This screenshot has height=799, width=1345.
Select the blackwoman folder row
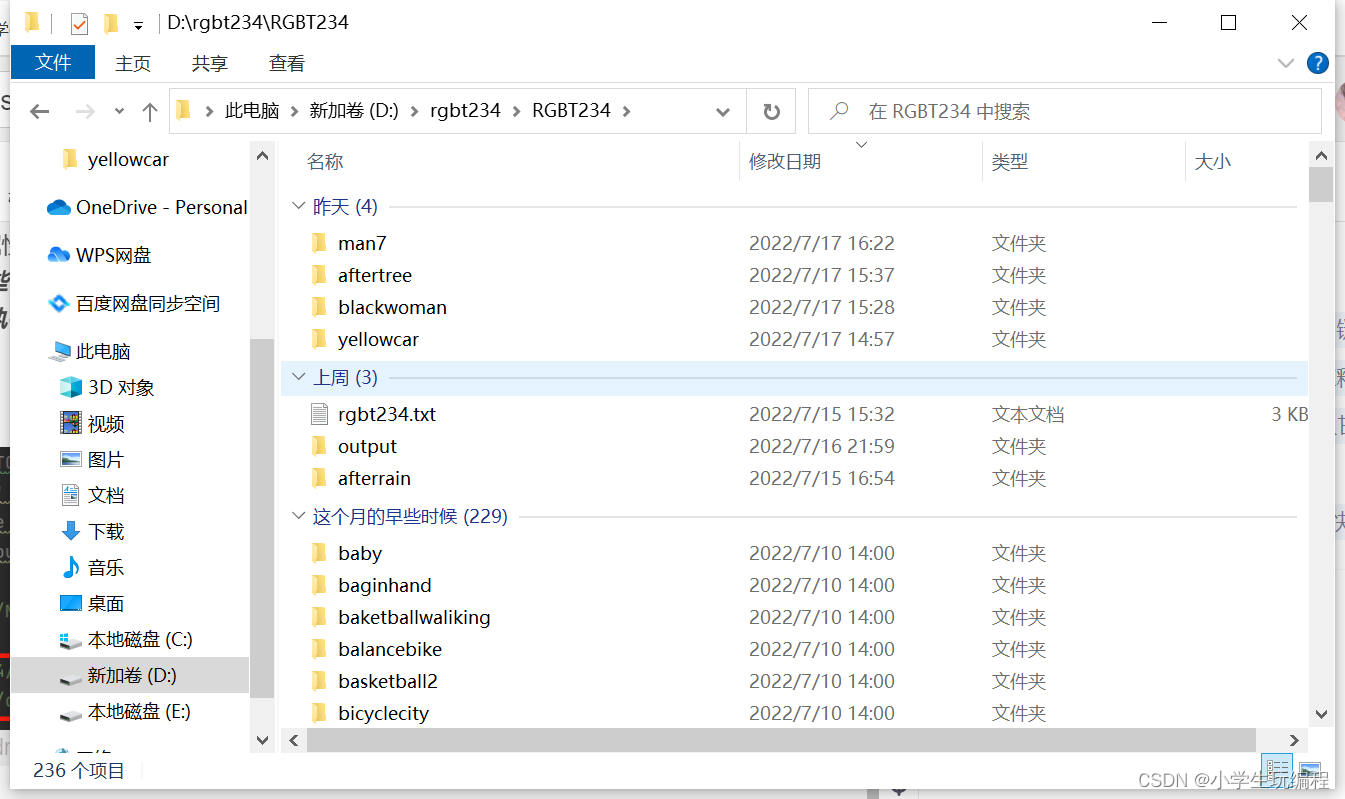click(x=794, y=307)
